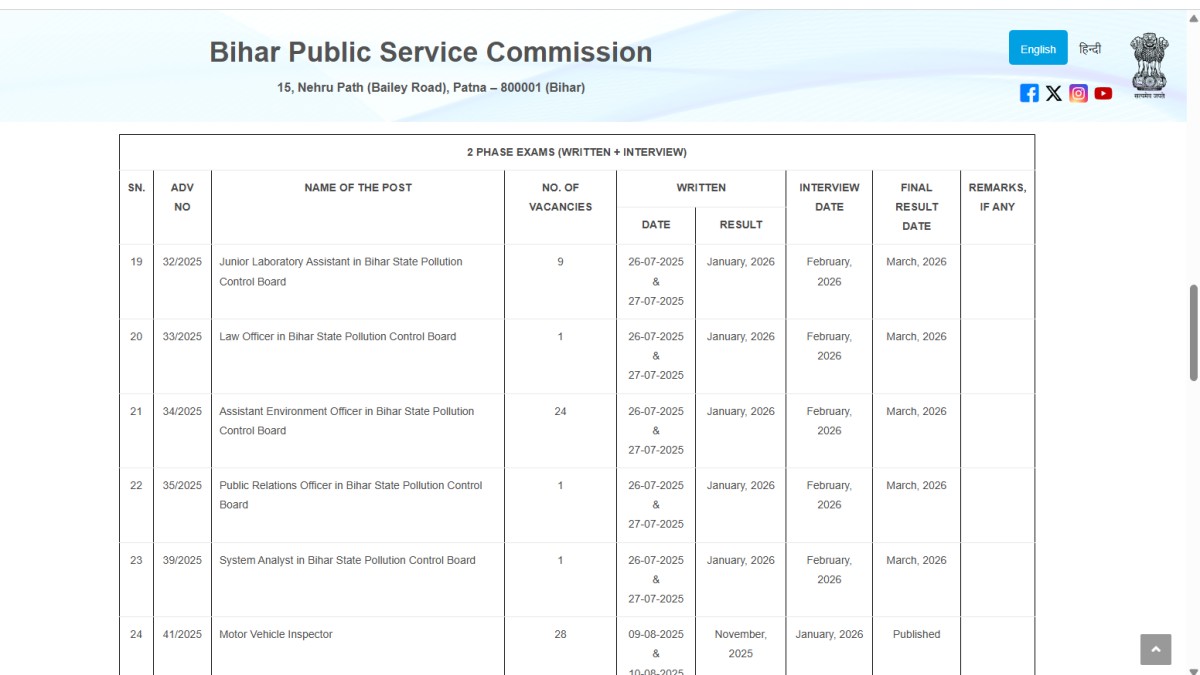This screenshot has width=1200, height=675.
Task: Click the page's vertical scrollbar thumb
Action: [1193, 332]
